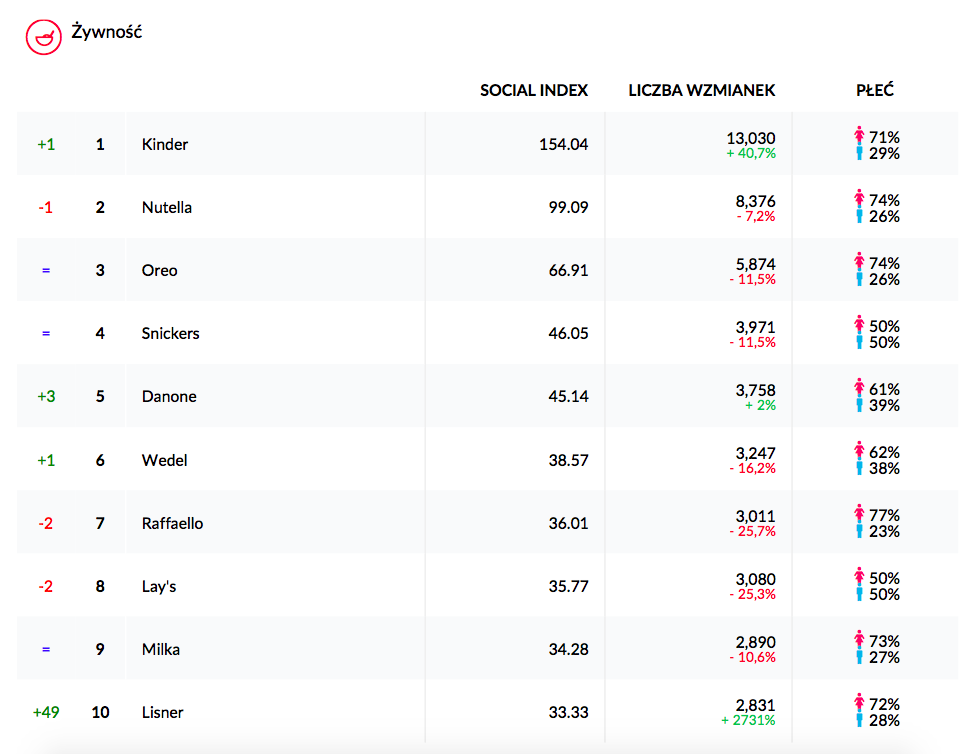
Task: Click the male icon in Danone row
Action: (x=858, y=405)
